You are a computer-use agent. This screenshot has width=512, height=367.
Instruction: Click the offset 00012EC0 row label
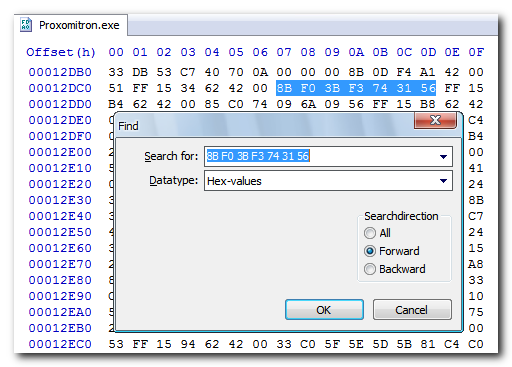click(60, 344)
